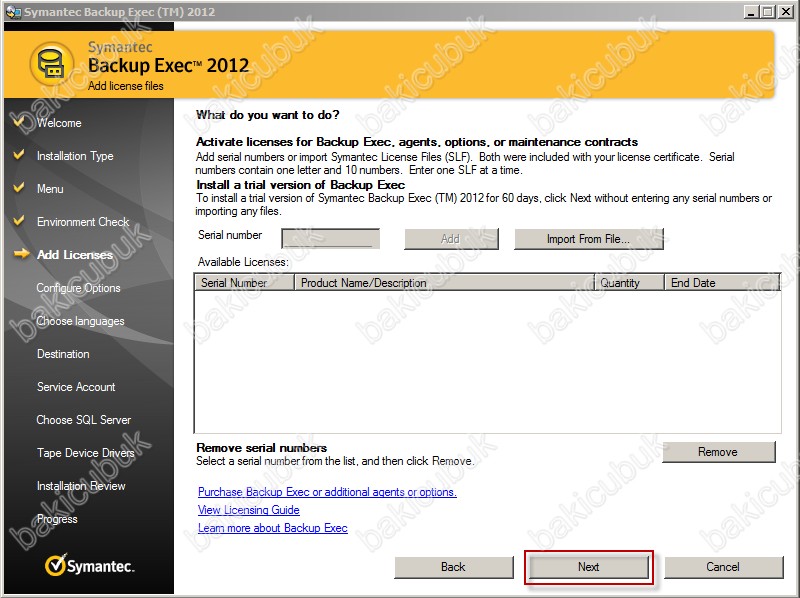Image resolution: width=800 pixels, height=598 pixels.
Task: Click the Add serial number button
Action: tap(451, 239)
